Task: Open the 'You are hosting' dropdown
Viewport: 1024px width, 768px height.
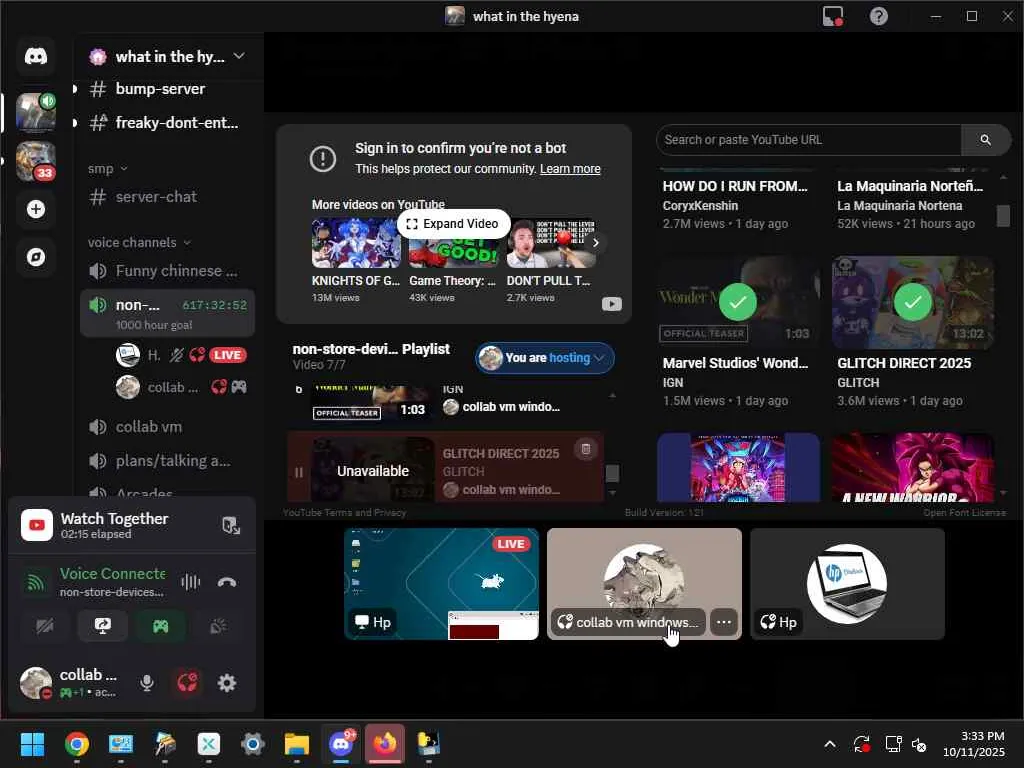Action: (545, 358)
